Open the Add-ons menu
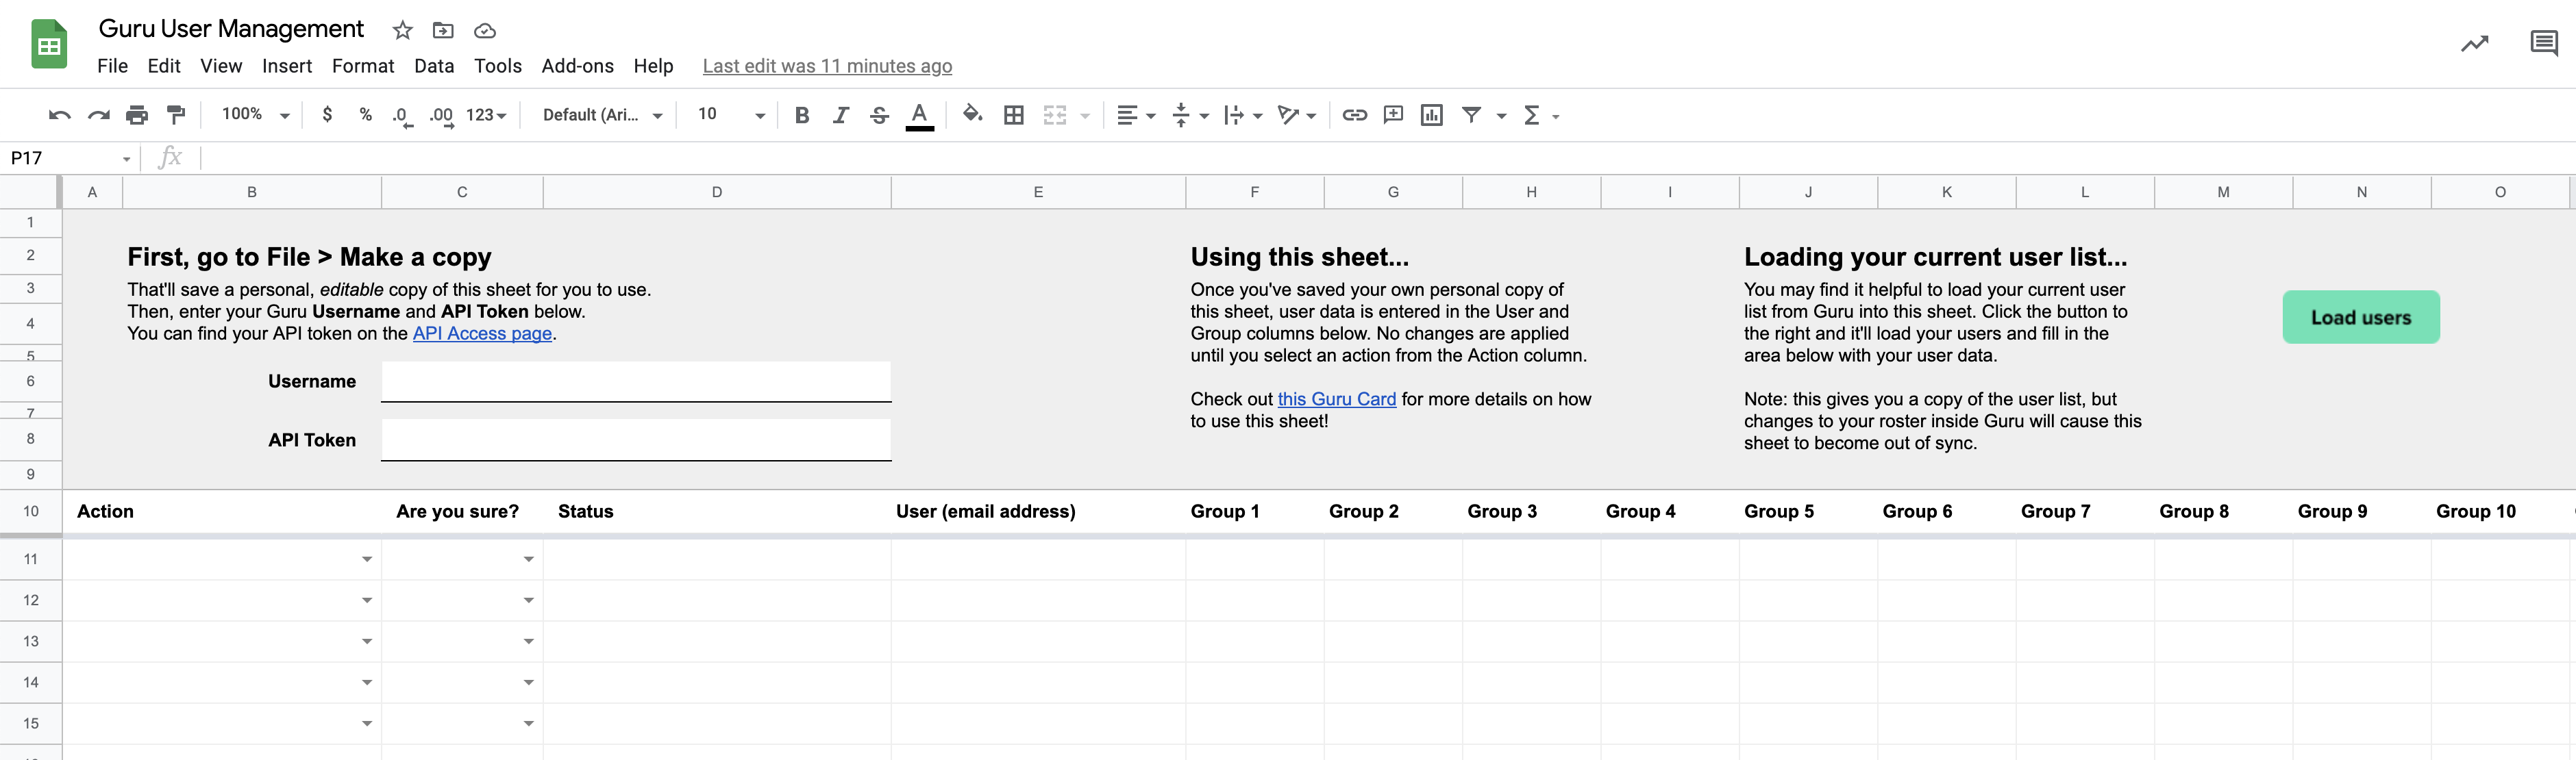Image resolution: width=2576 pixels, height=760 pixels. click(x=578, y=66)
